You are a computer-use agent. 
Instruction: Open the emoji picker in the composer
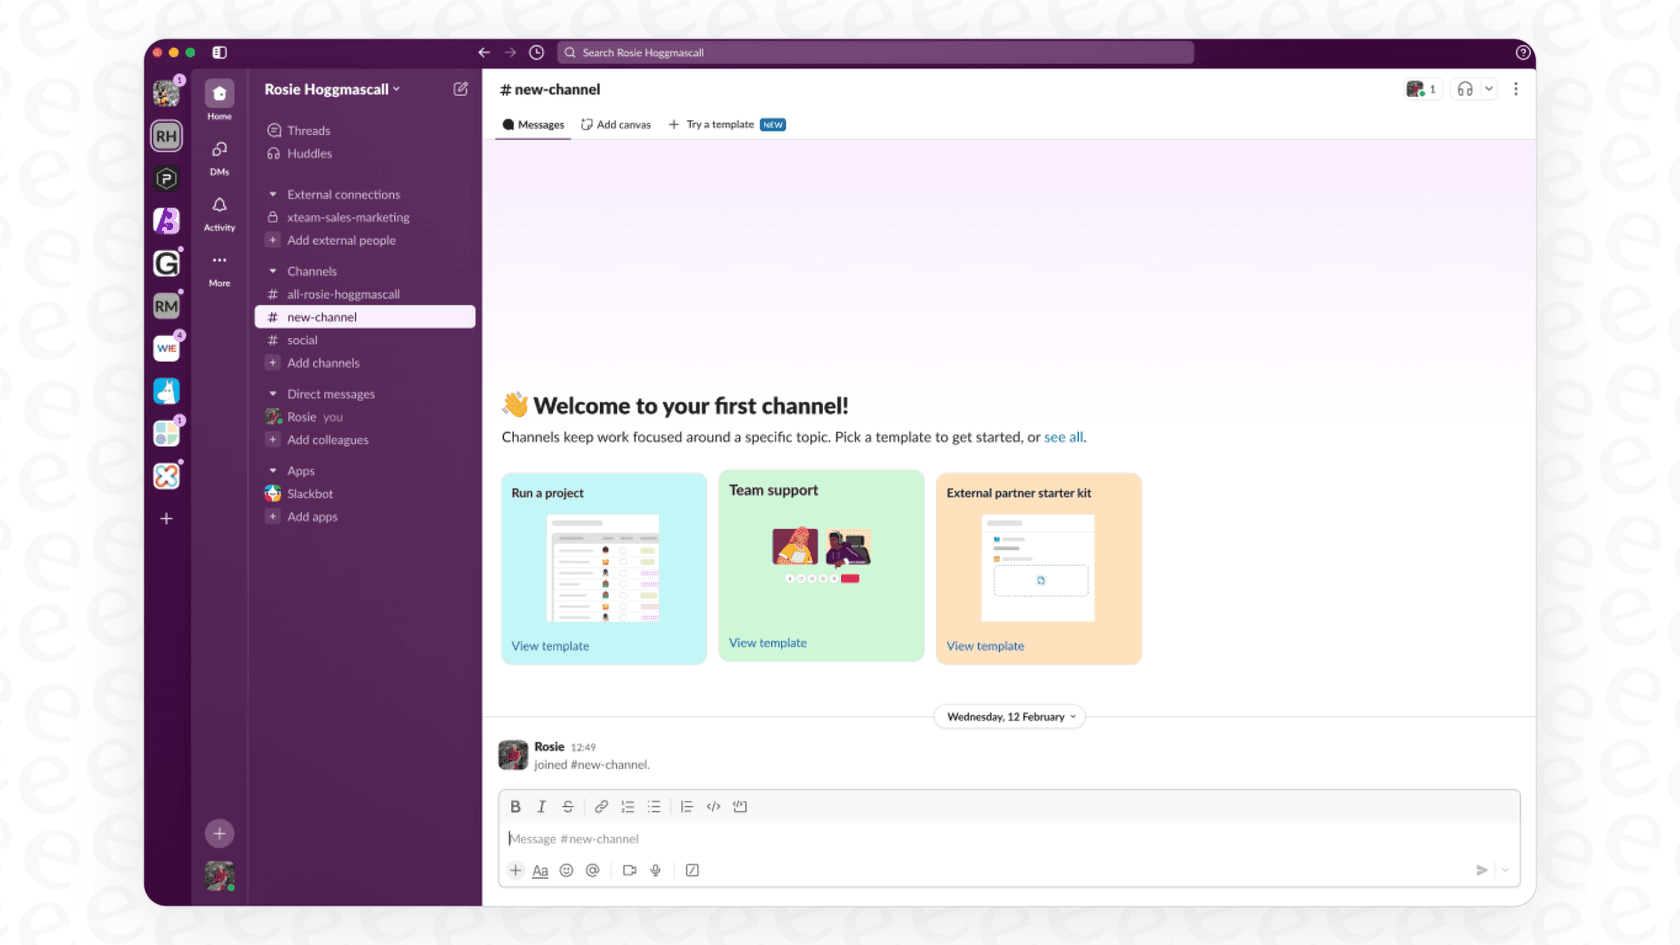[x=566, y=870]
